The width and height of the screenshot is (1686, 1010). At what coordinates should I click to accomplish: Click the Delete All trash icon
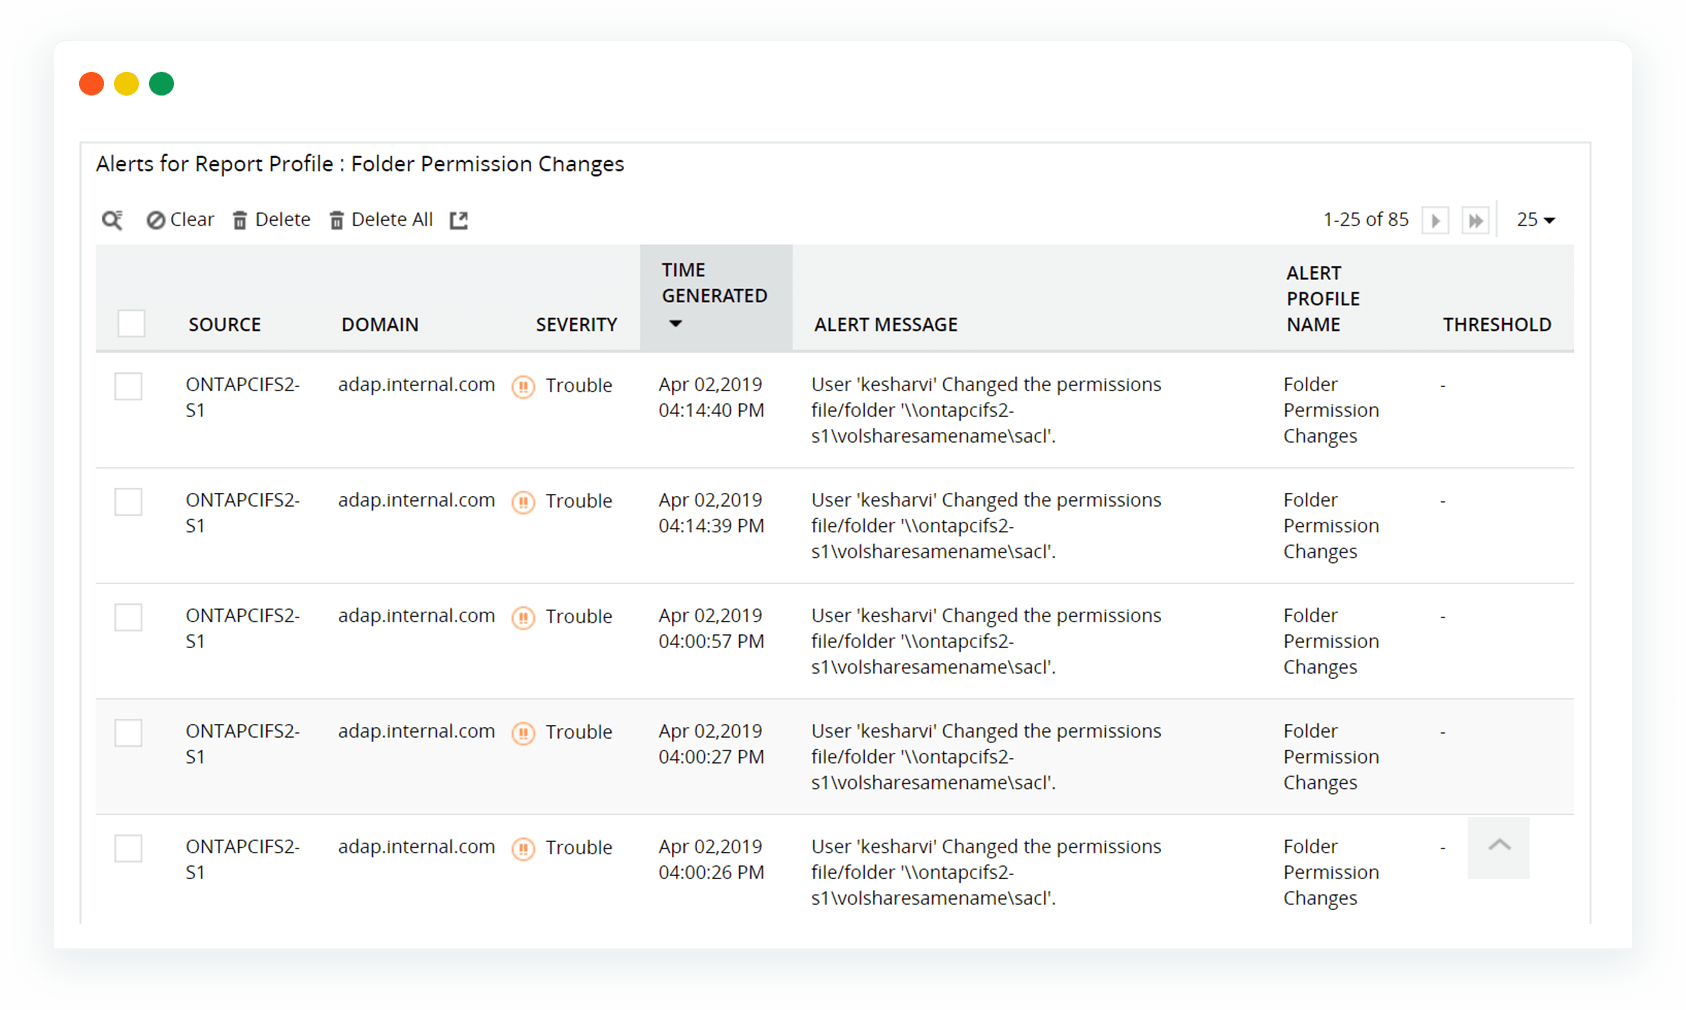click(337, 220)
